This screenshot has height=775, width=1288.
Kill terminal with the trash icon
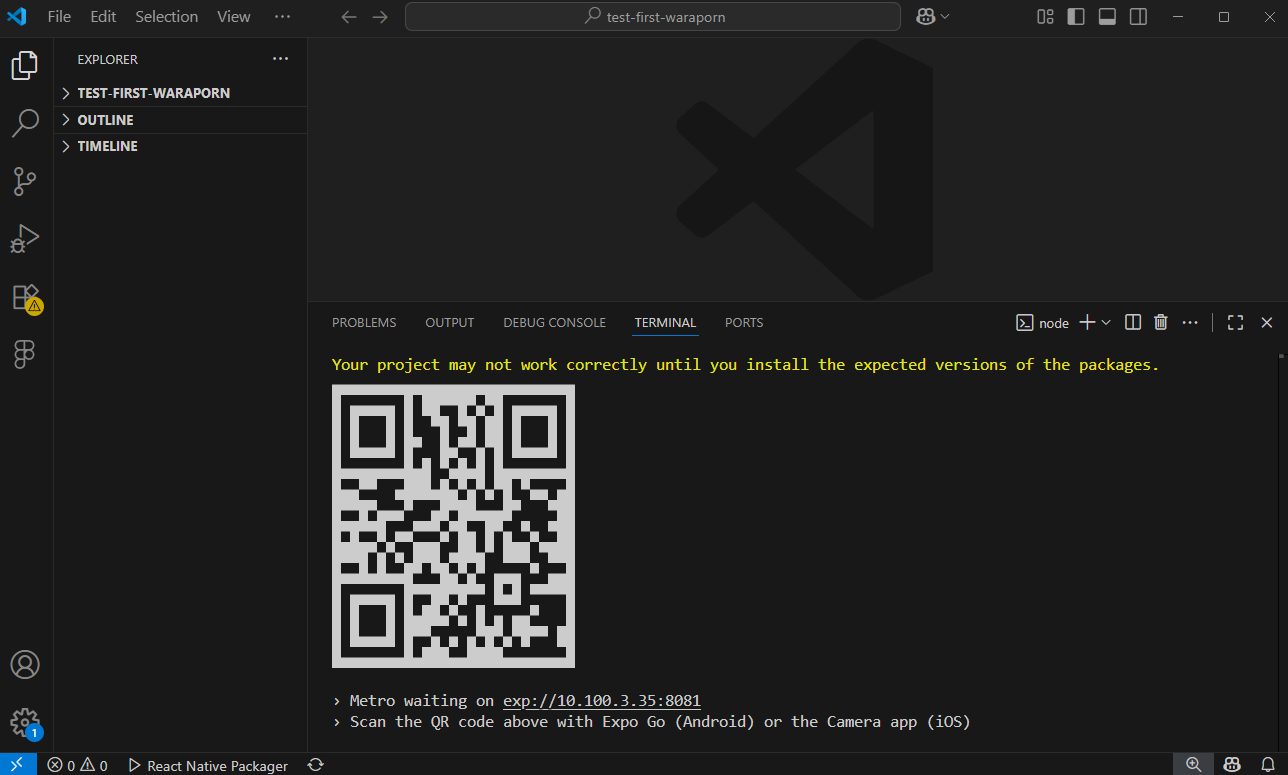tap(1161, 322)
